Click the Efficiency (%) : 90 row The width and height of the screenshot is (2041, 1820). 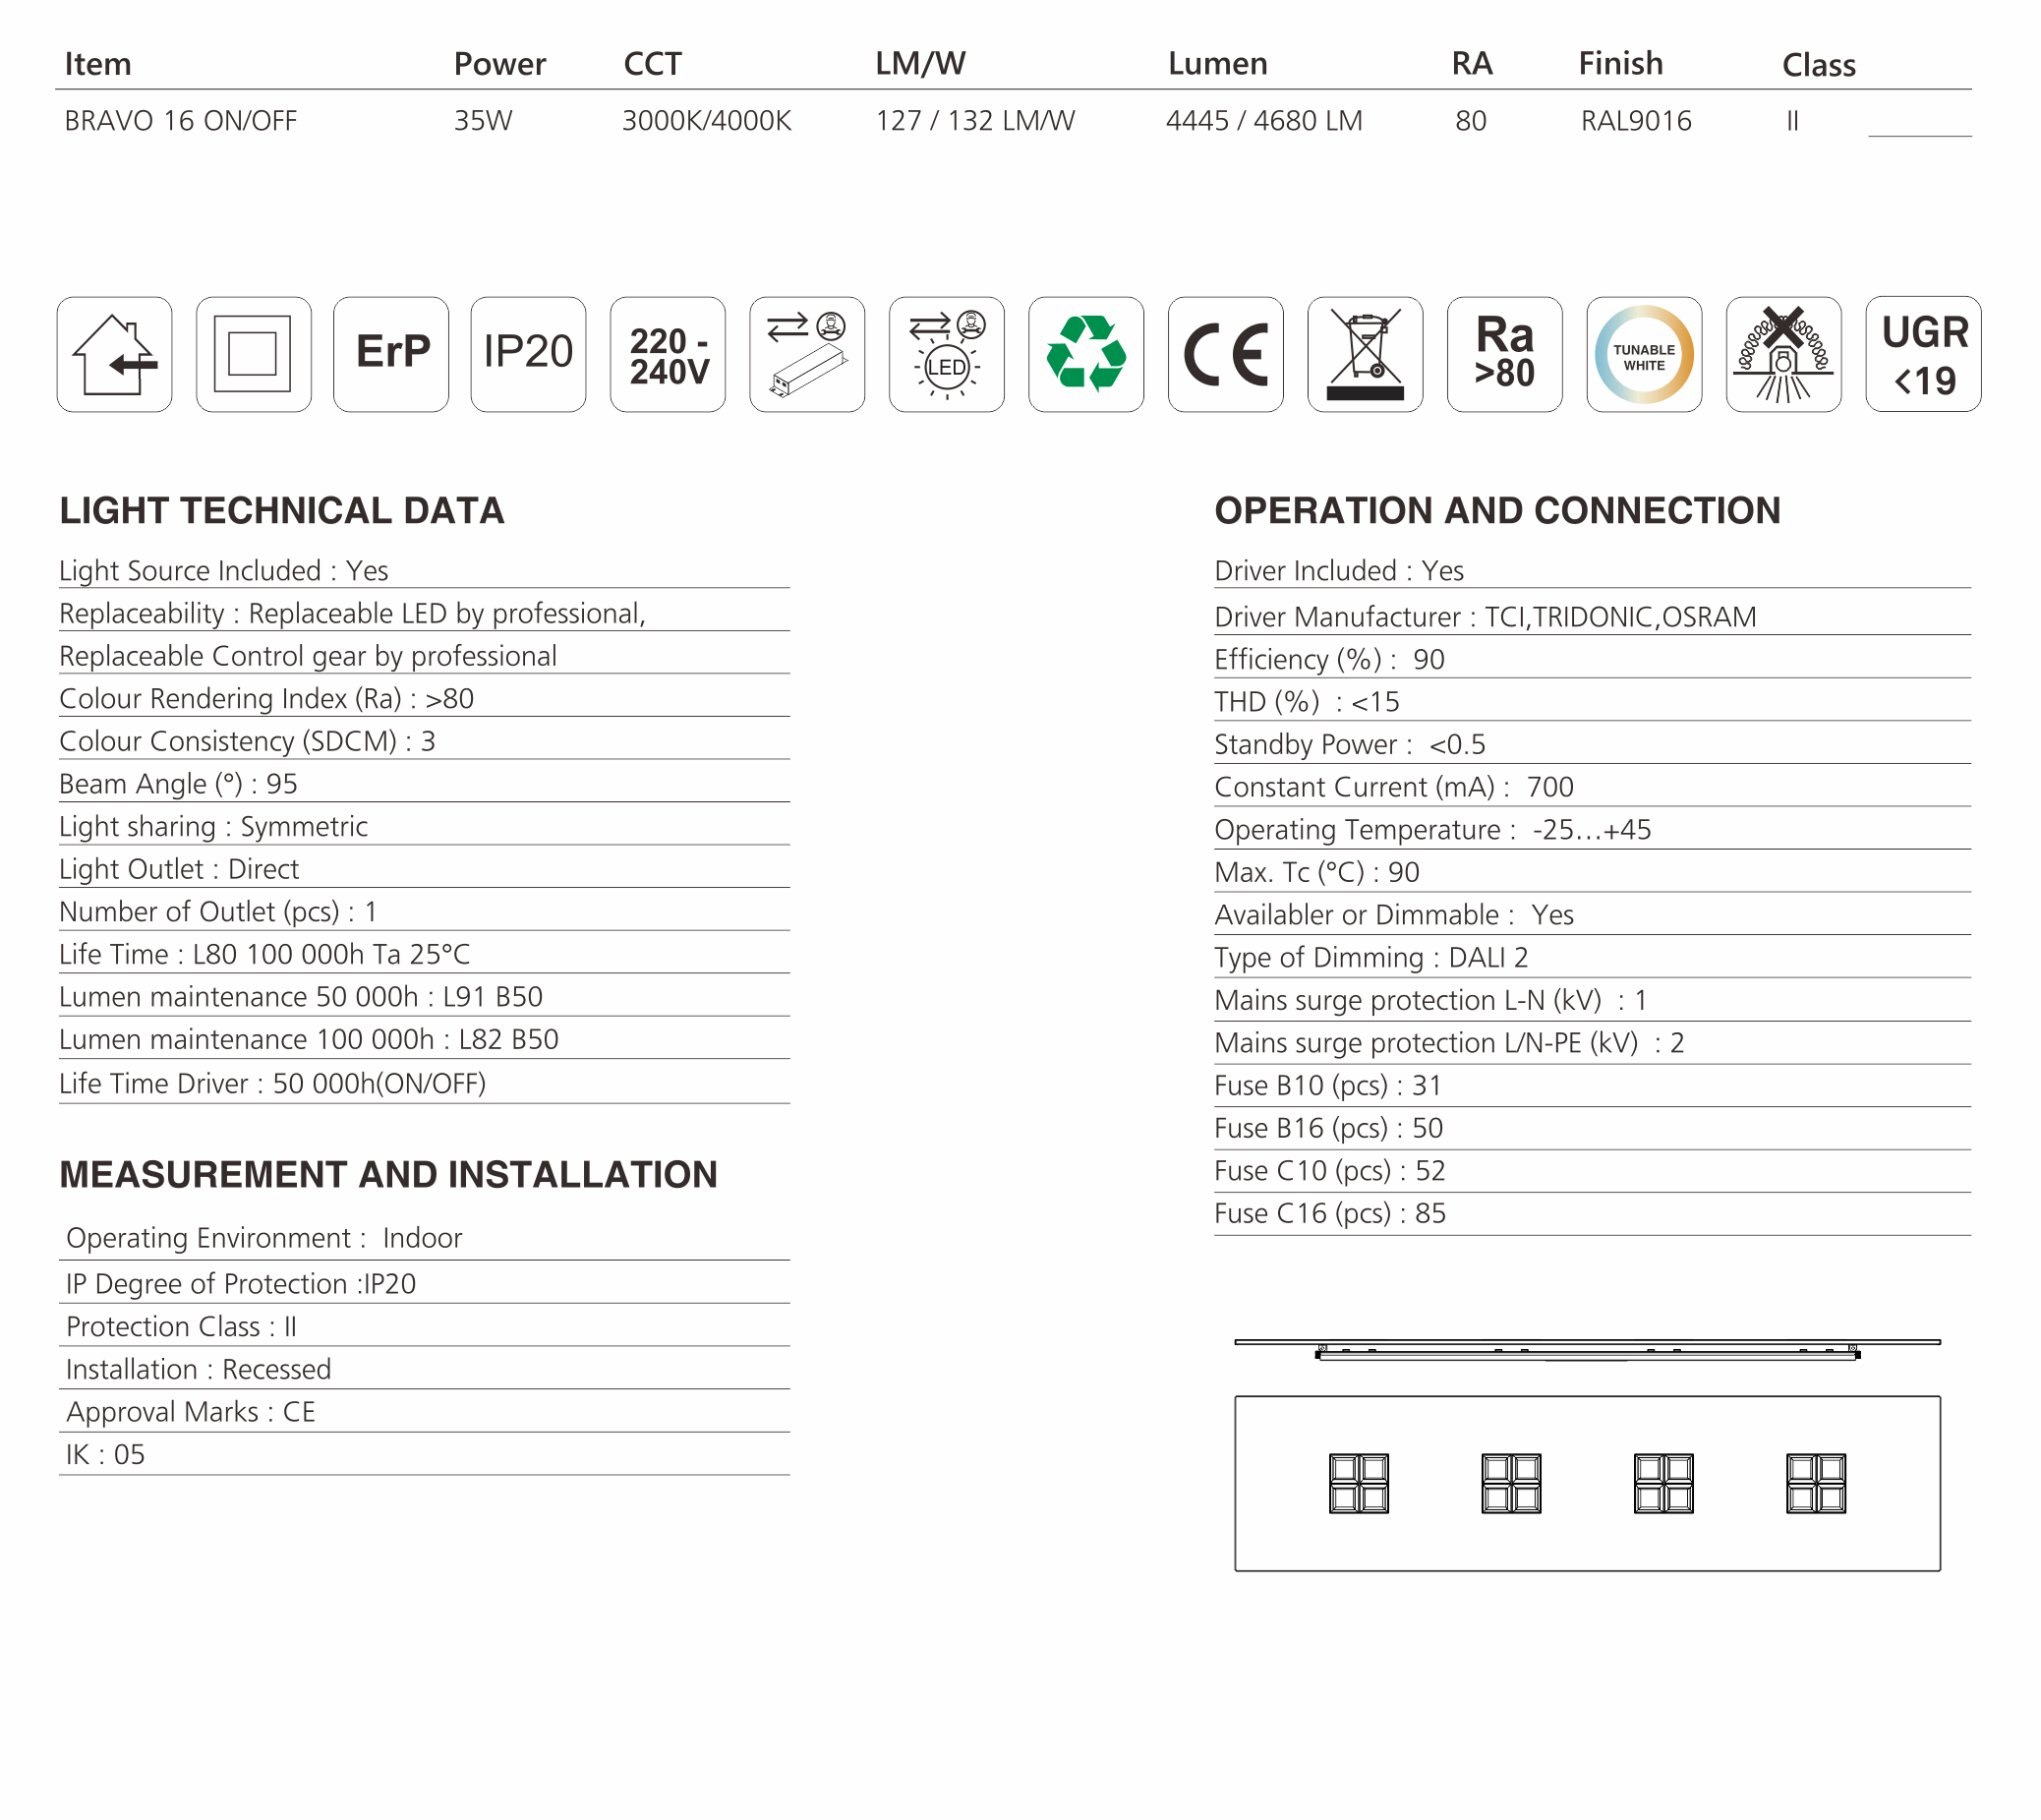click(x=1592, y=660)
